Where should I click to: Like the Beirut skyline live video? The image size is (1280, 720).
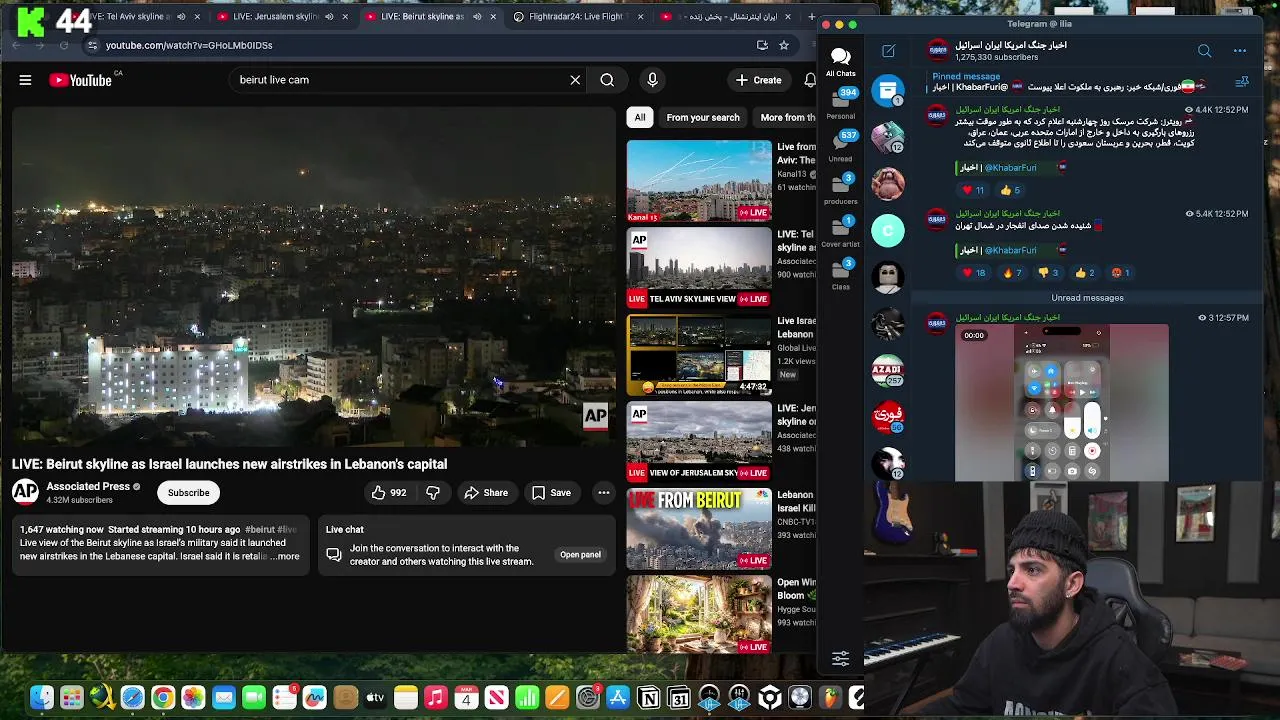click(388, 492)
